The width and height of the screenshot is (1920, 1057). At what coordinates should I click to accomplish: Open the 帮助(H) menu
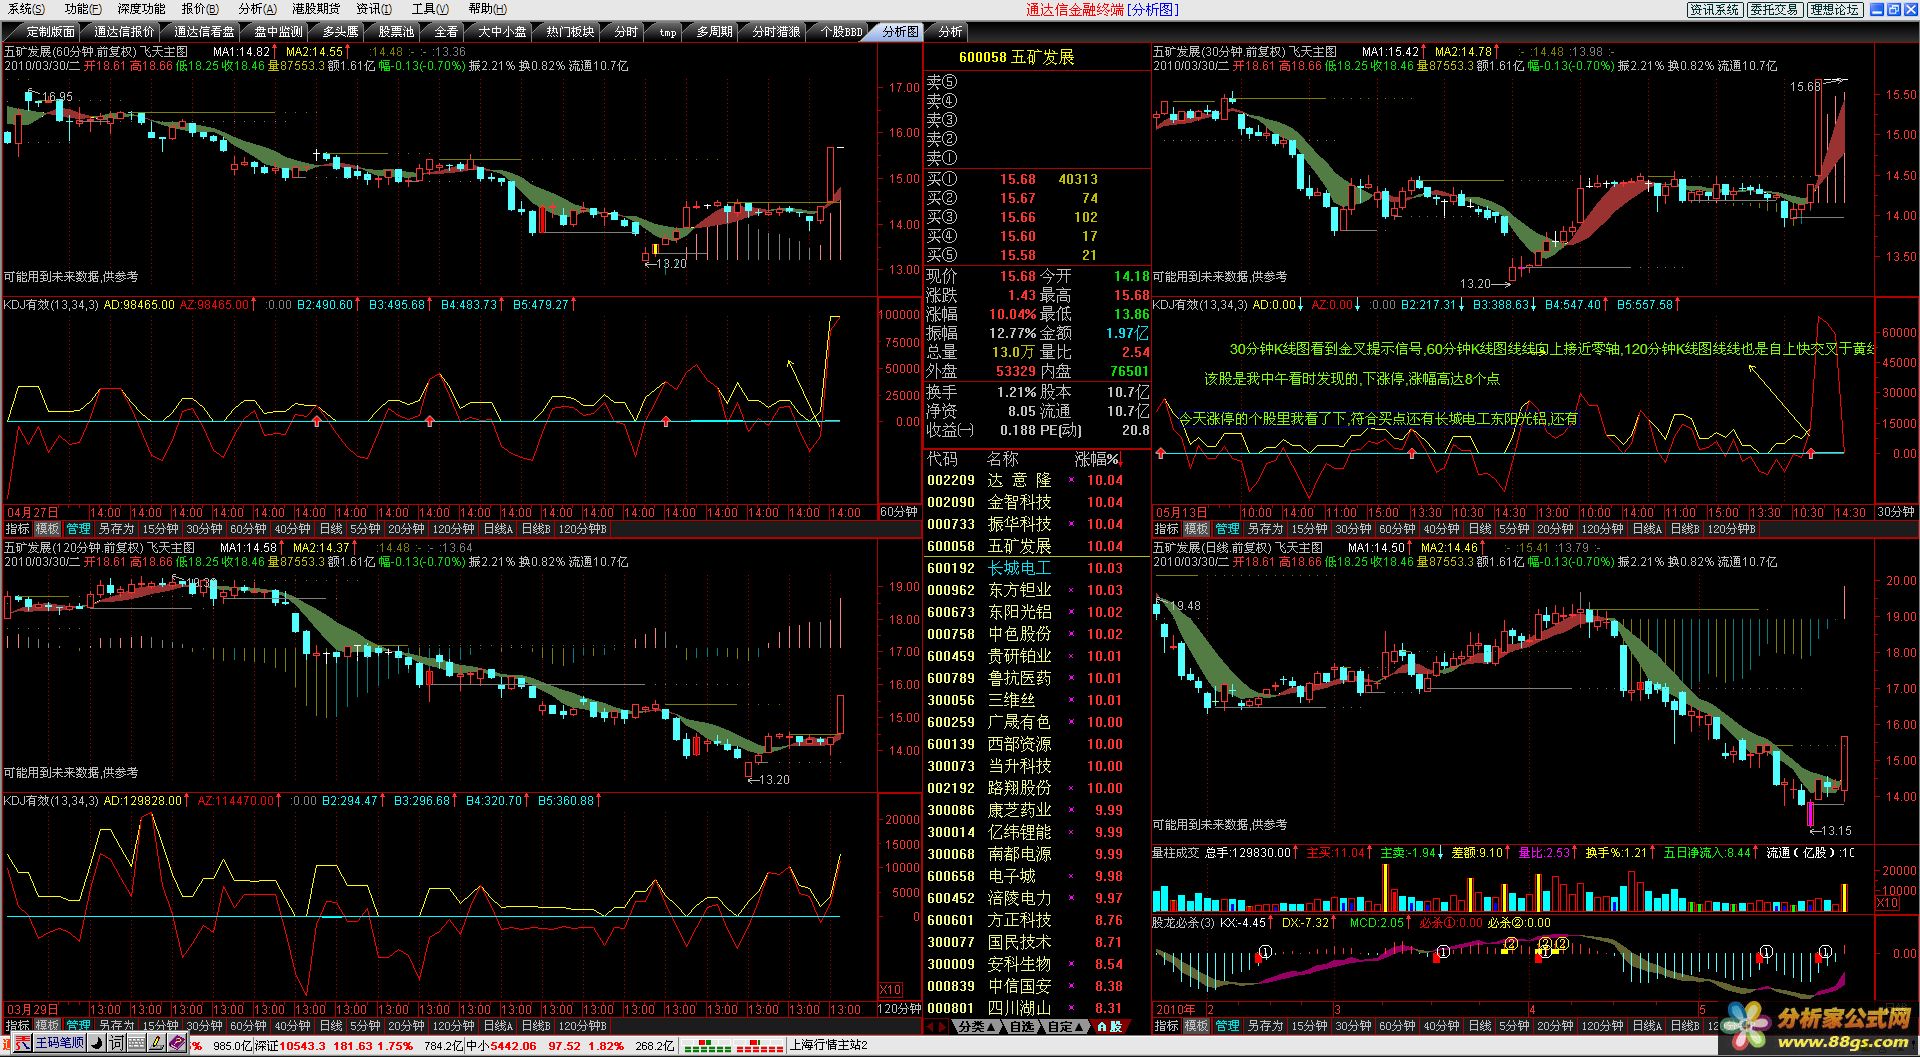click(x=487, y=9)
